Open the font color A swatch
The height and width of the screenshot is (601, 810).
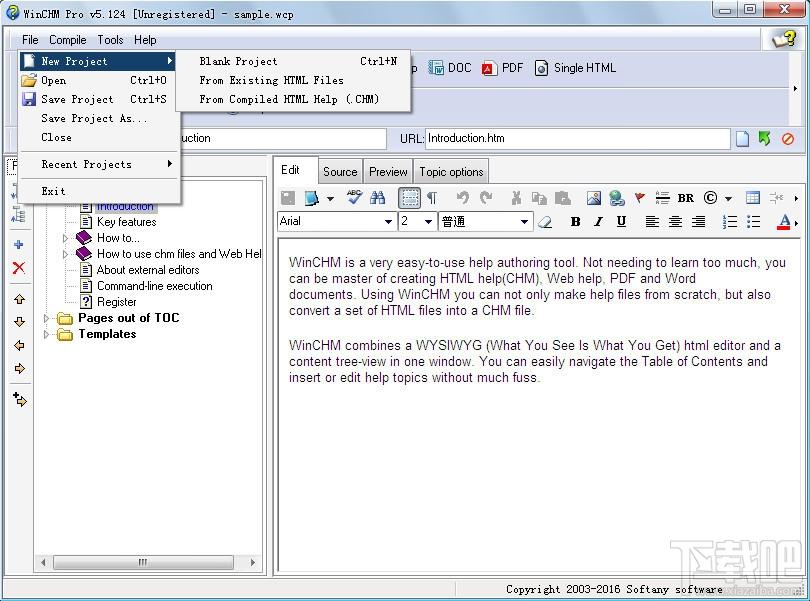click(784, 222)
